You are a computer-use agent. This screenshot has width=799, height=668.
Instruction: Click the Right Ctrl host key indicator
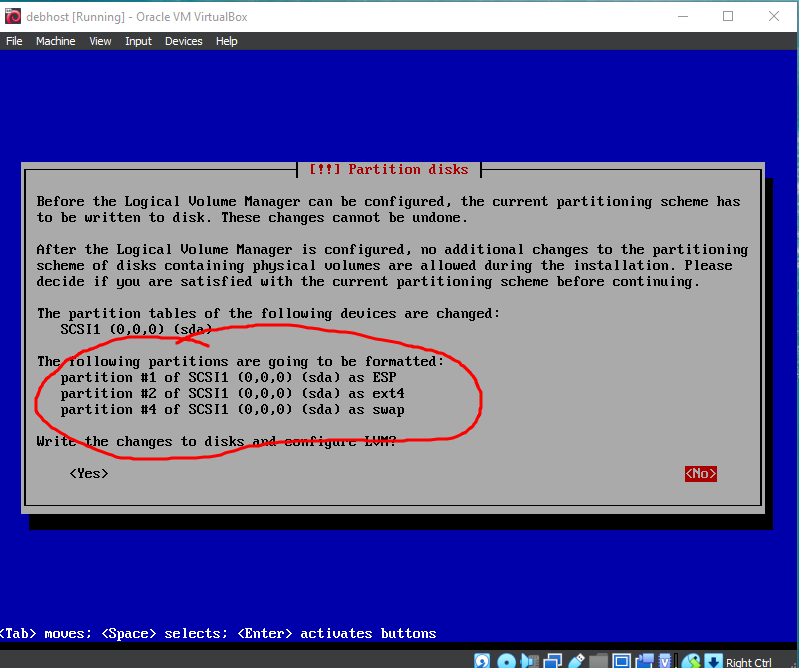(749, 661)
